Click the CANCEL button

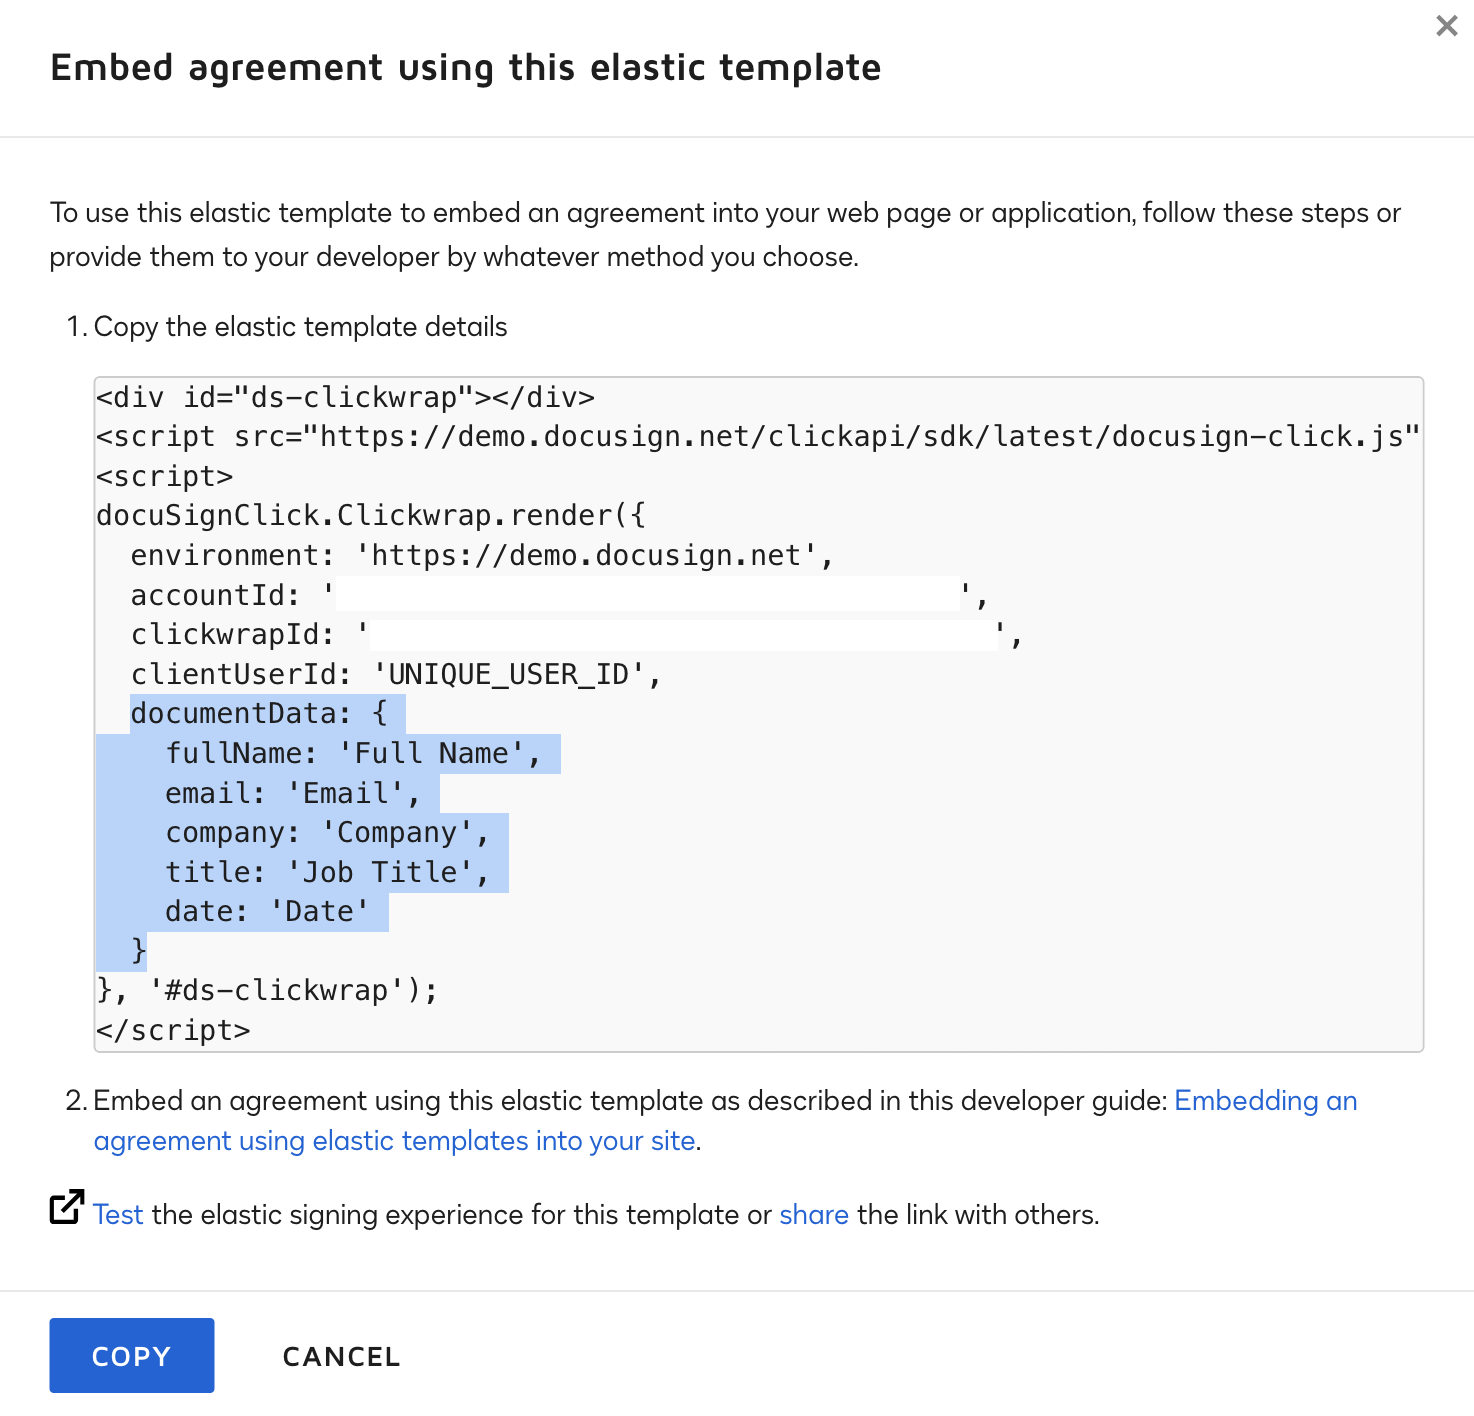pos(340,1356)
